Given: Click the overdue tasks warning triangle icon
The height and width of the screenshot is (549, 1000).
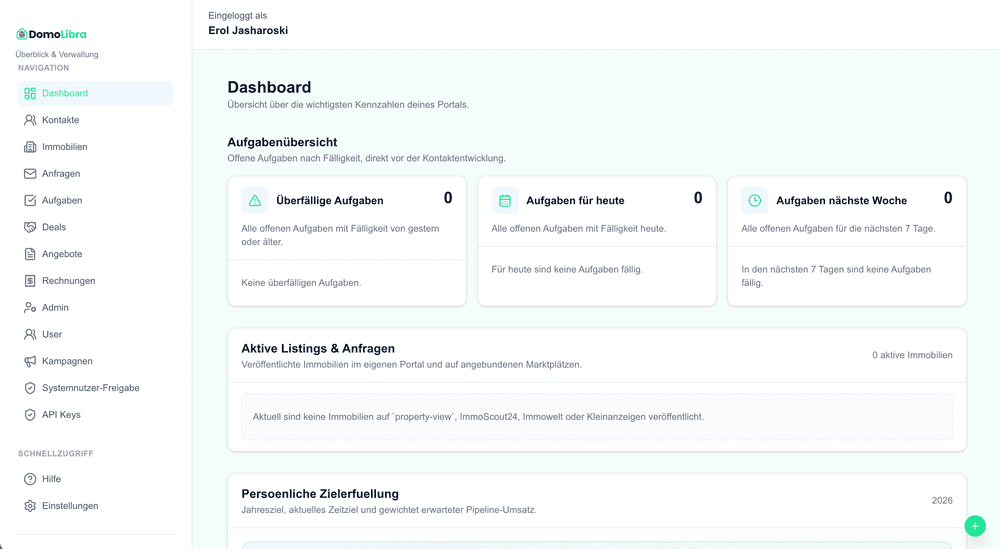Looking at the screenshot, I should (x=255, y=201).
